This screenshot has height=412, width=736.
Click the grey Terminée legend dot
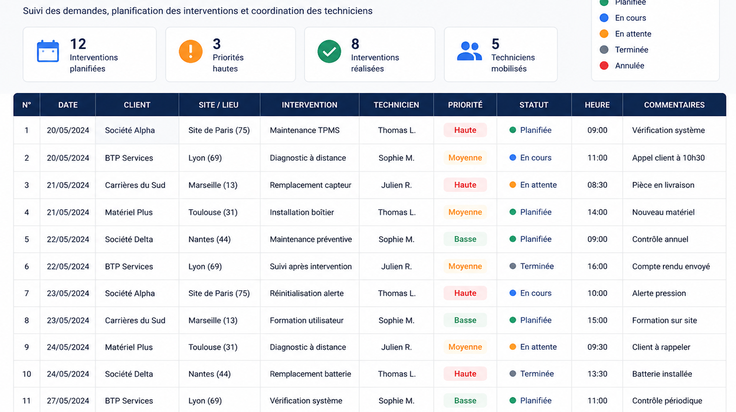[604, 50]
